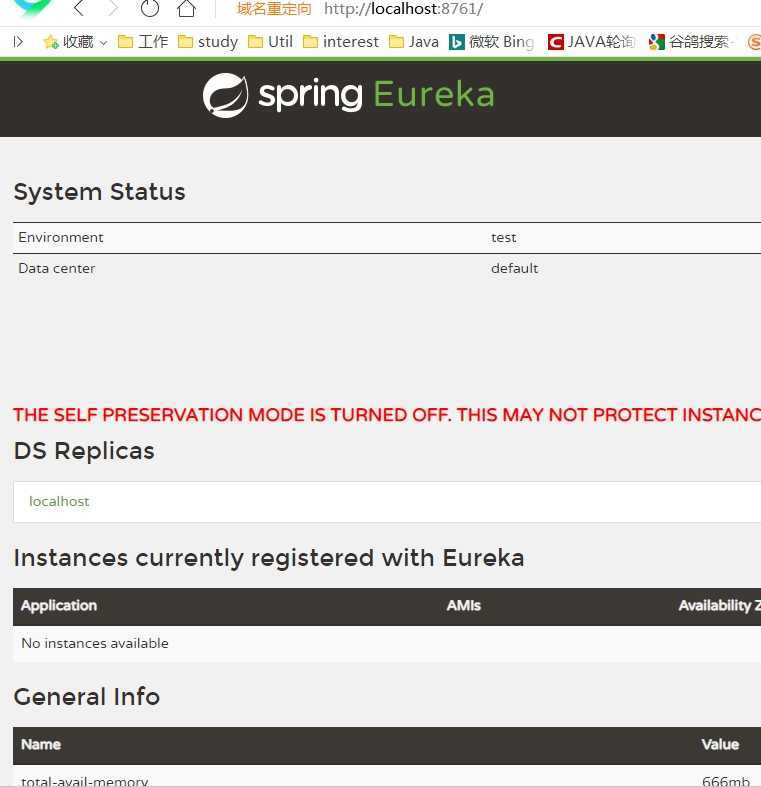761x787 pixels.
Task: Click the browser forward arrow
Action: pyautogui.click(x=113, y=8)
